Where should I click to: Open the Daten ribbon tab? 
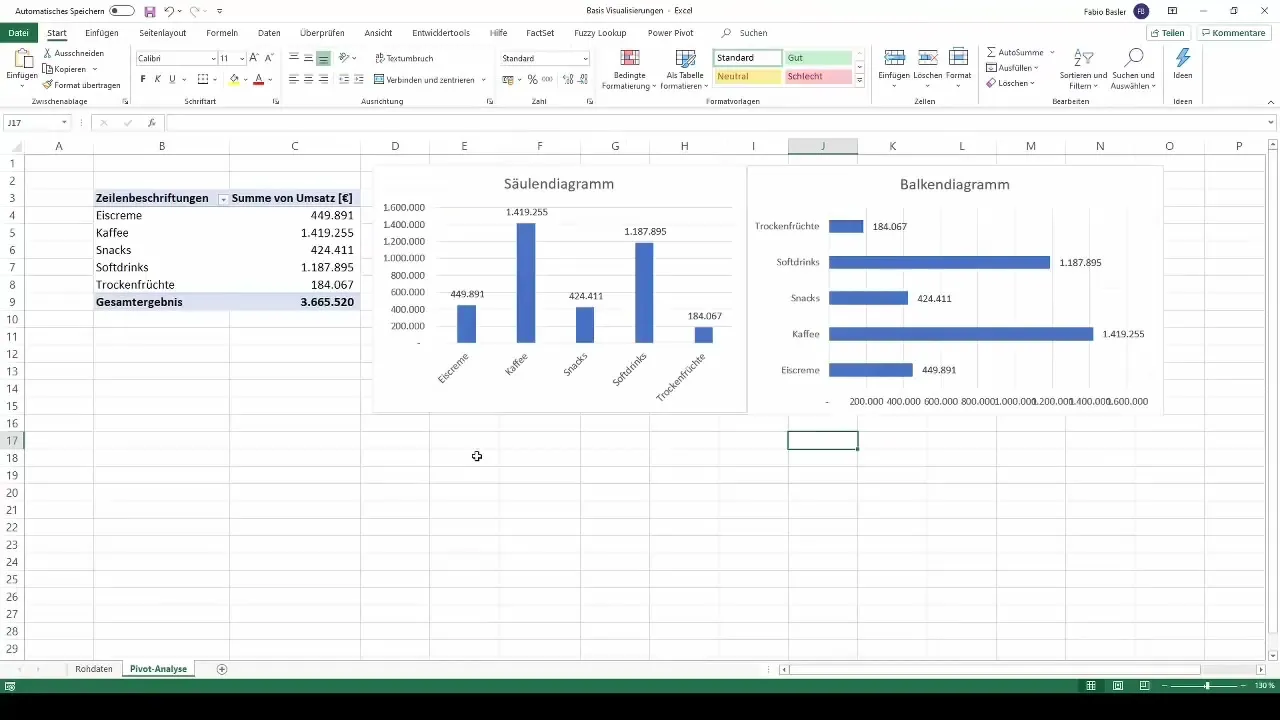(269, 33)
